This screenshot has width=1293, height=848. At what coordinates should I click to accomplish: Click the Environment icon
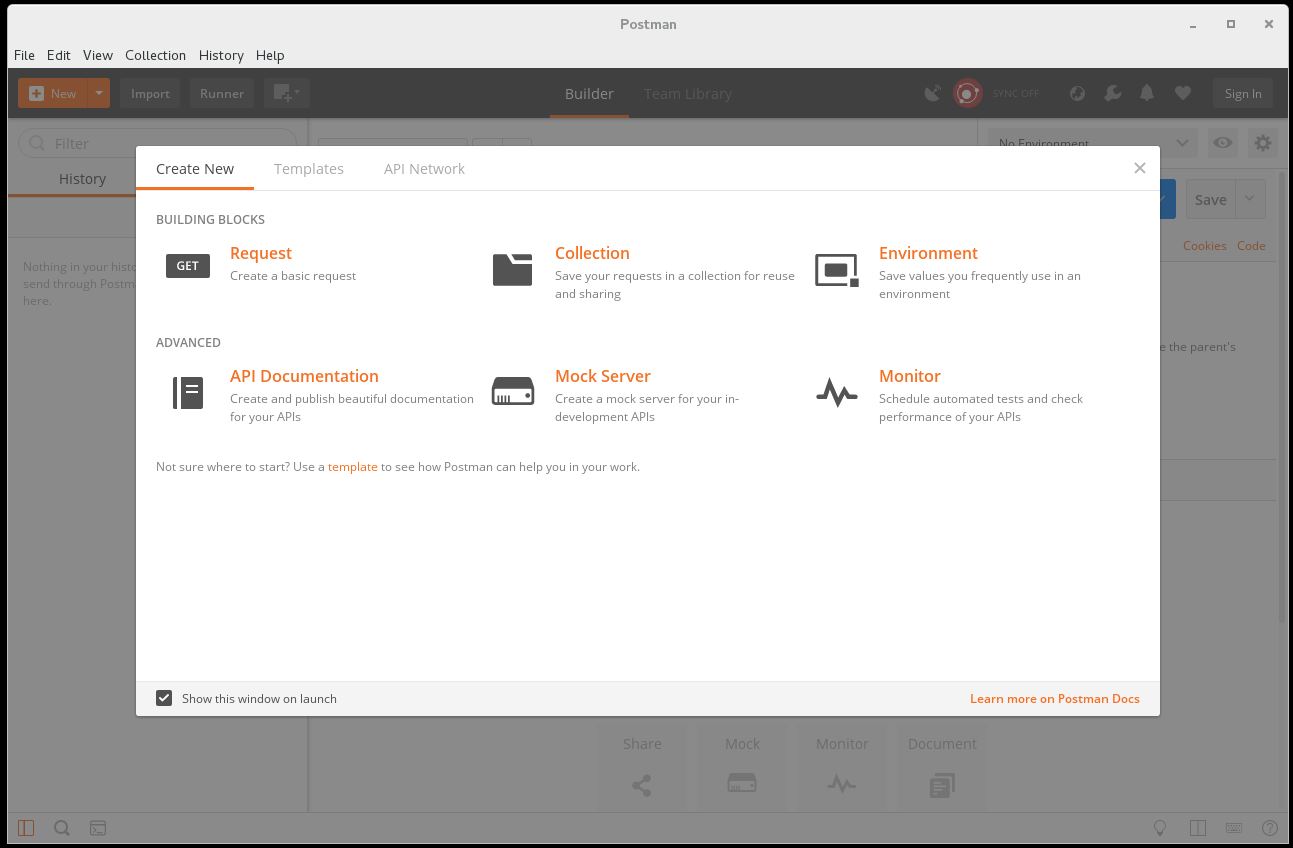click(x=836, y=270)
